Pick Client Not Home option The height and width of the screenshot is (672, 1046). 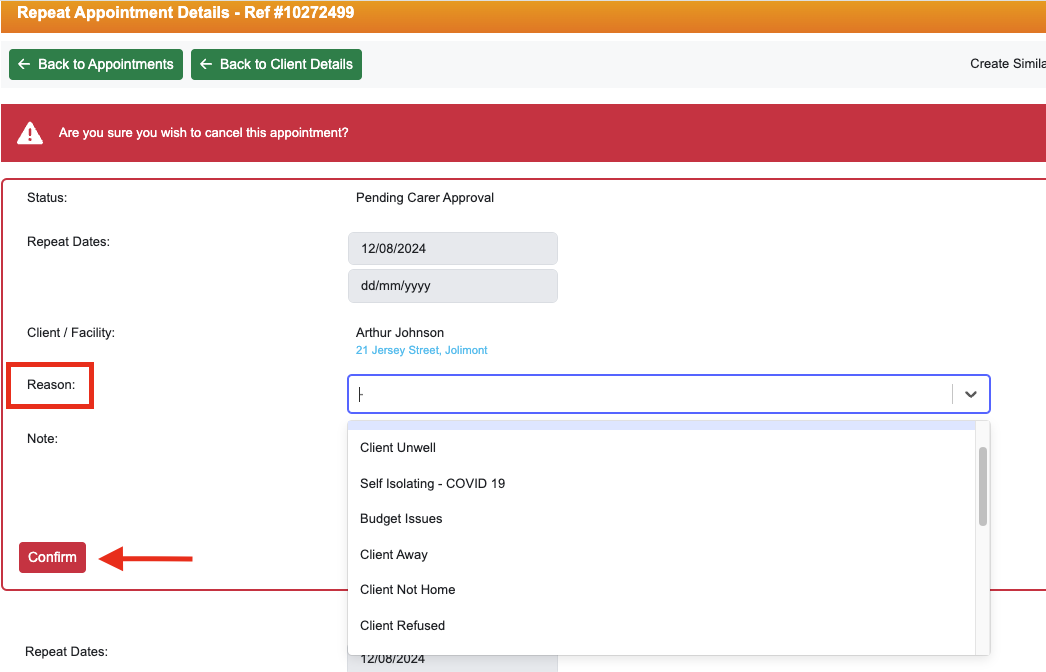tap(407, 589)
